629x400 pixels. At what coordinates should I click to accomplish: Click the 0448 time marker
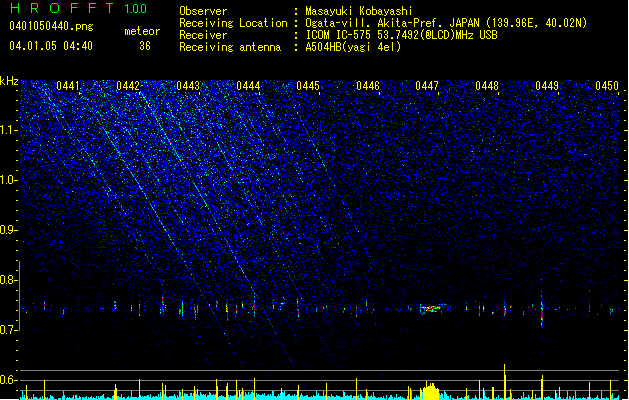[x=487, y=86]
